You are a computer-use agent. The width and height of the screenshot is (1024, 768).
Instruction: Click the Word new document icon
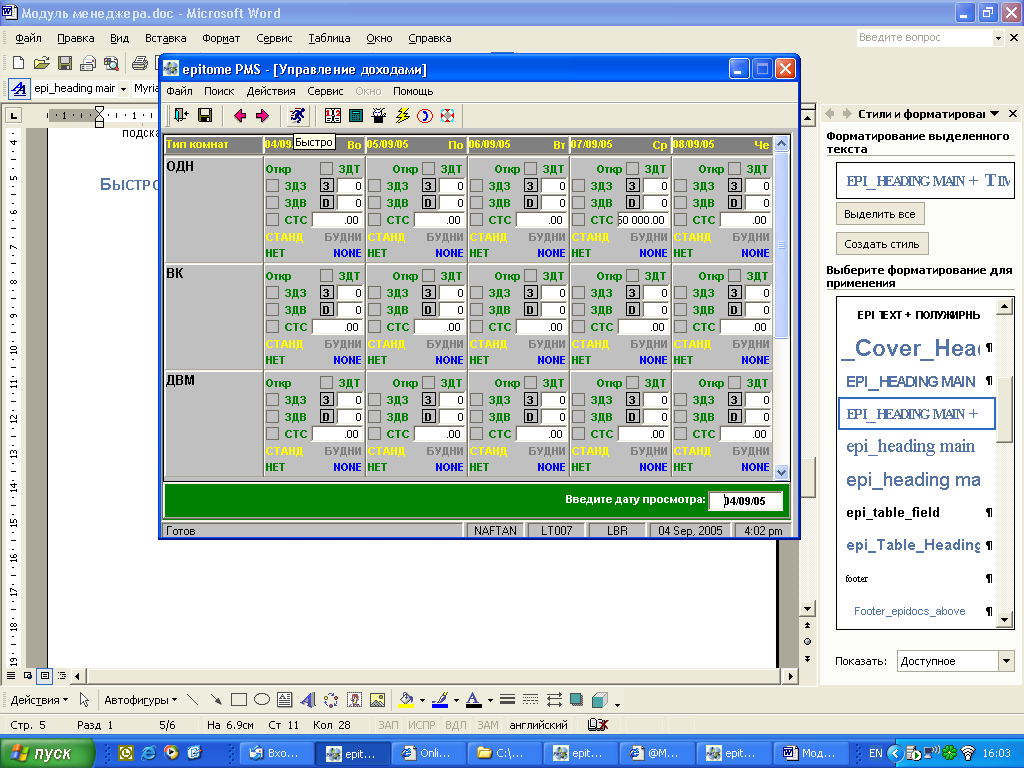click(18, 63)
